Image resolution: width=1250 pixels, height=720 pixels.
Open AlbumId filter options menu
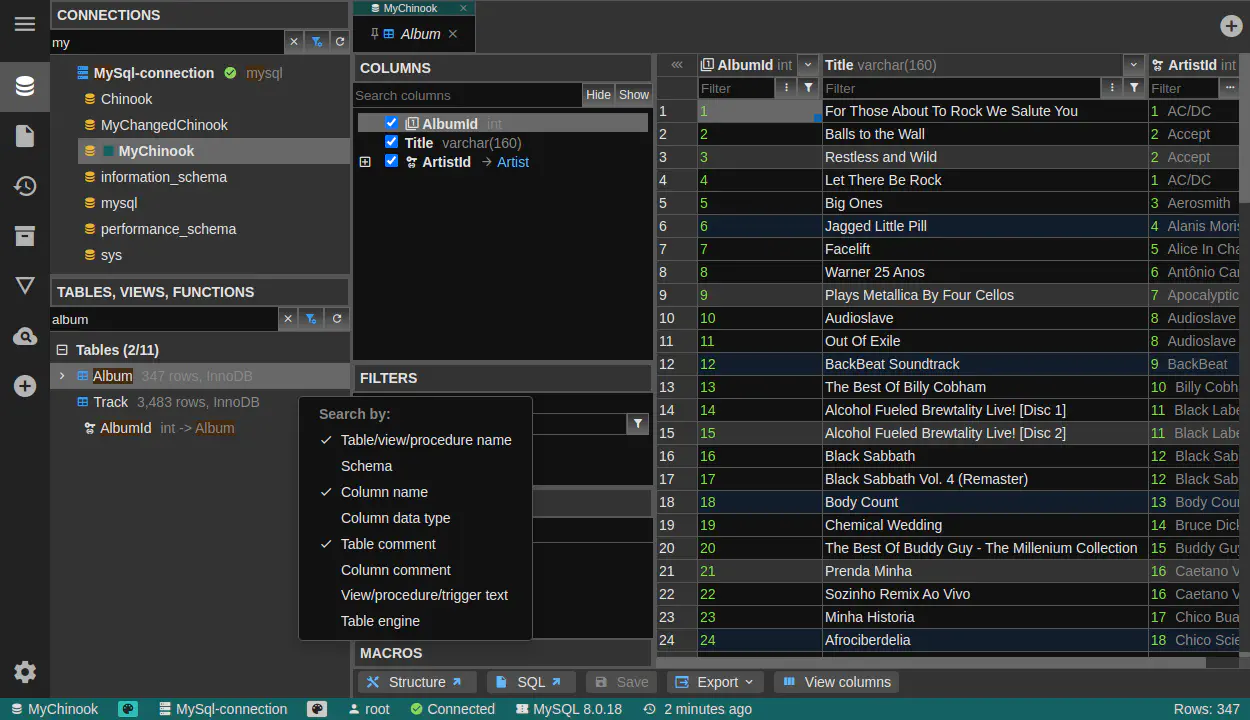(x=786, y=88)
